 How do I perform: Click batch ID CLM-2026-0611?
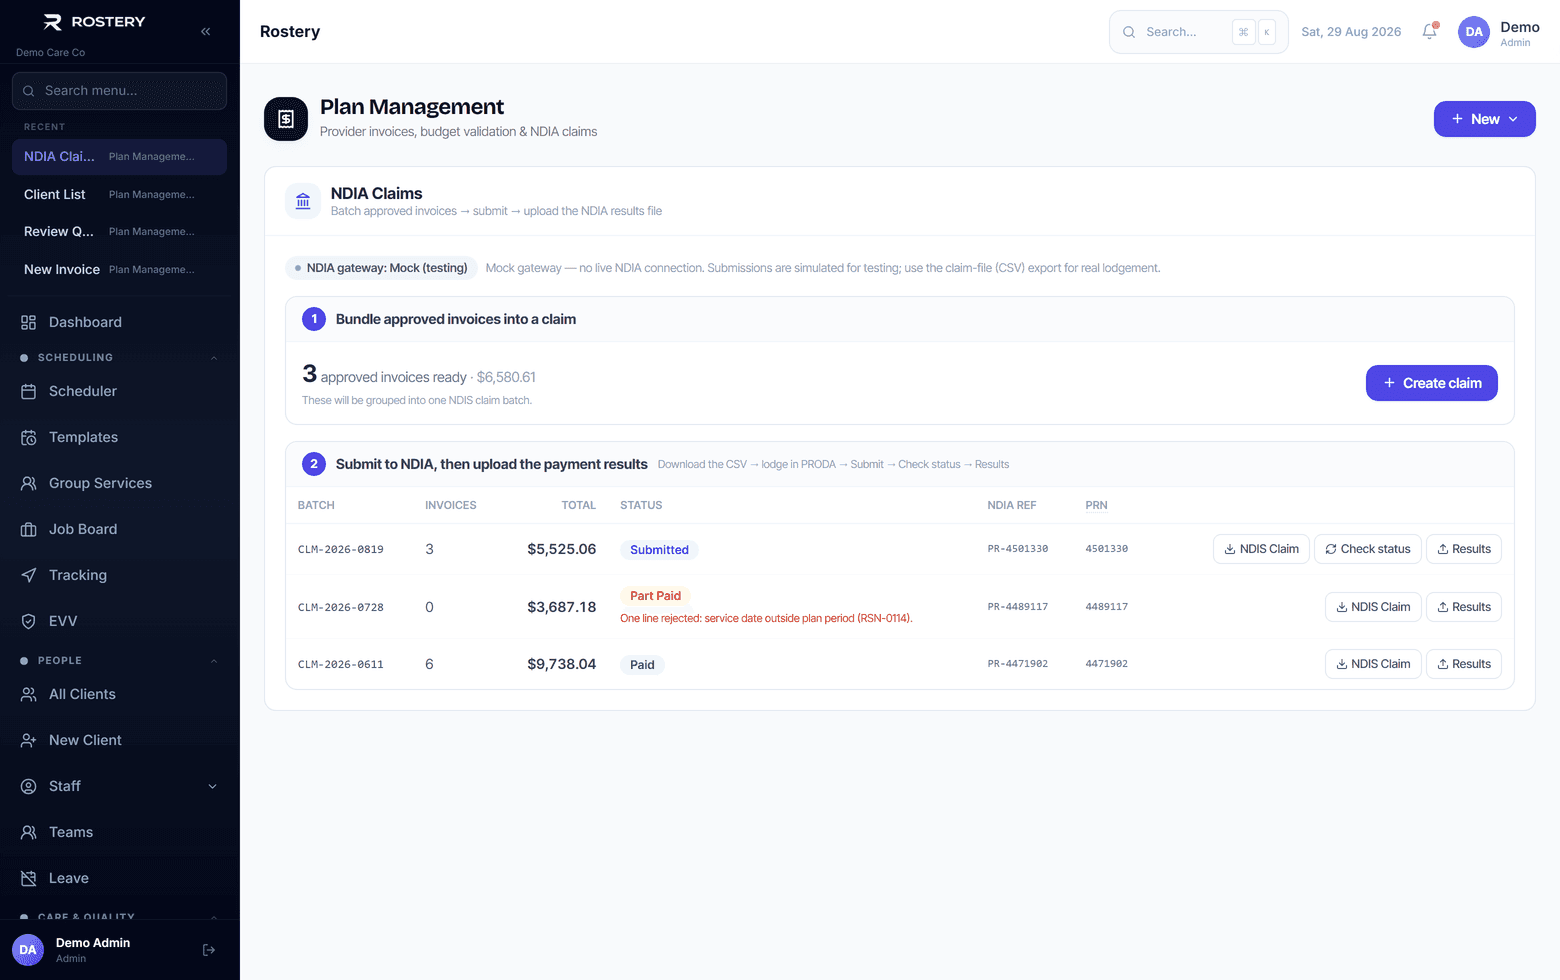[x=341, y=664]
